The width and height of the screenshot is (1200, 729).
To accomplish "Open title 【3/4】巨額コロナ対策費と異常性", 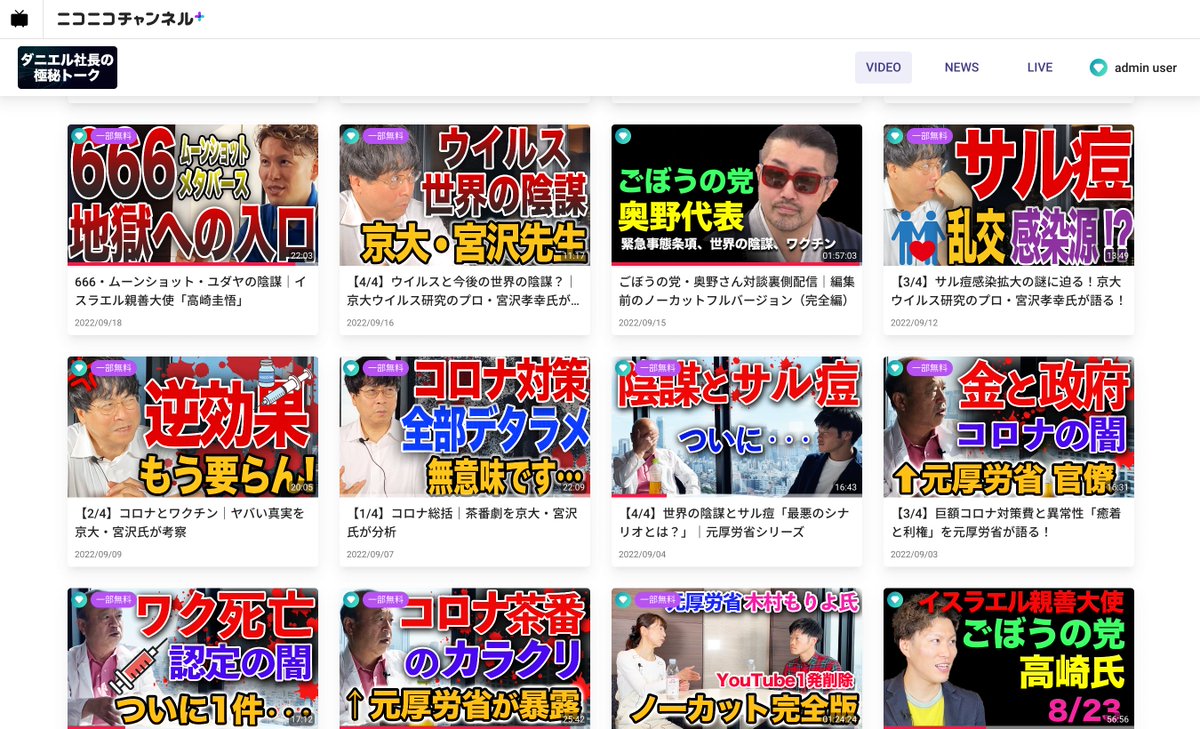I will [1008, 523].
